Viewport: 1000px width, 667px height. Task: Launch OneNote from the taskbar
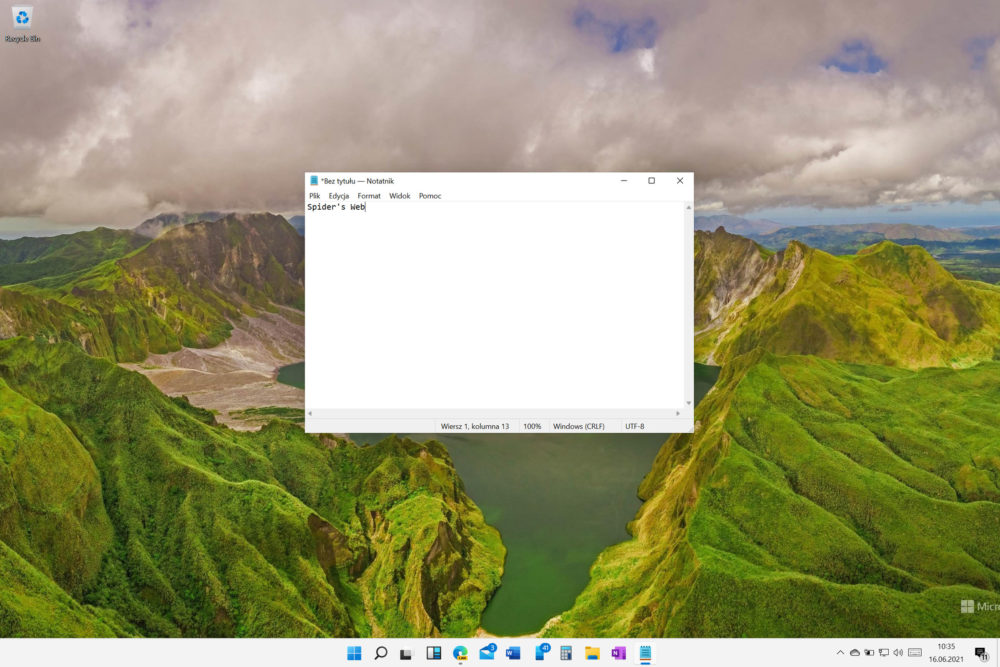click(x=619, y=653)
